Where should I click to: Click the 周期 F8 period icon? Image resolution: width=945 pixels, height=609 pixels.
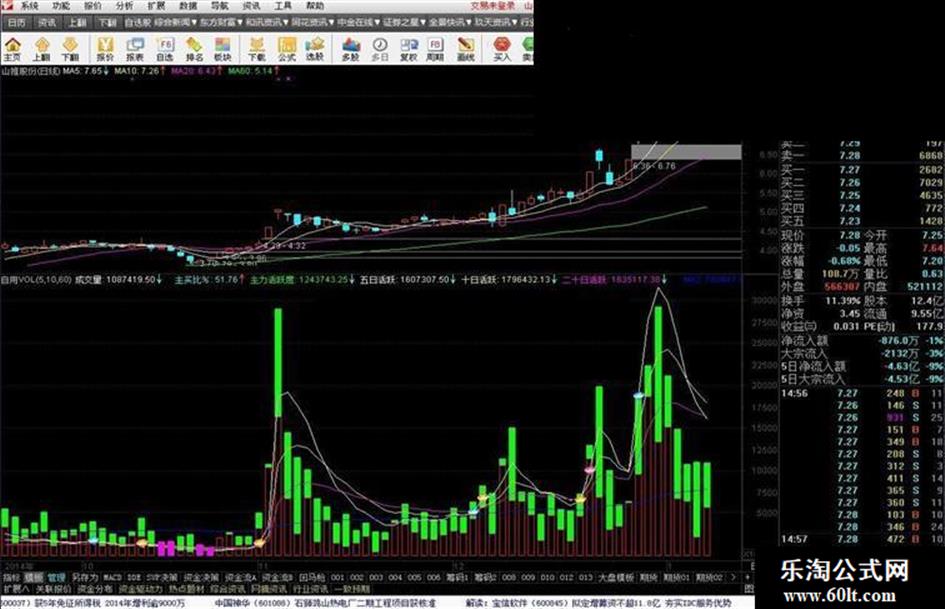435,49
